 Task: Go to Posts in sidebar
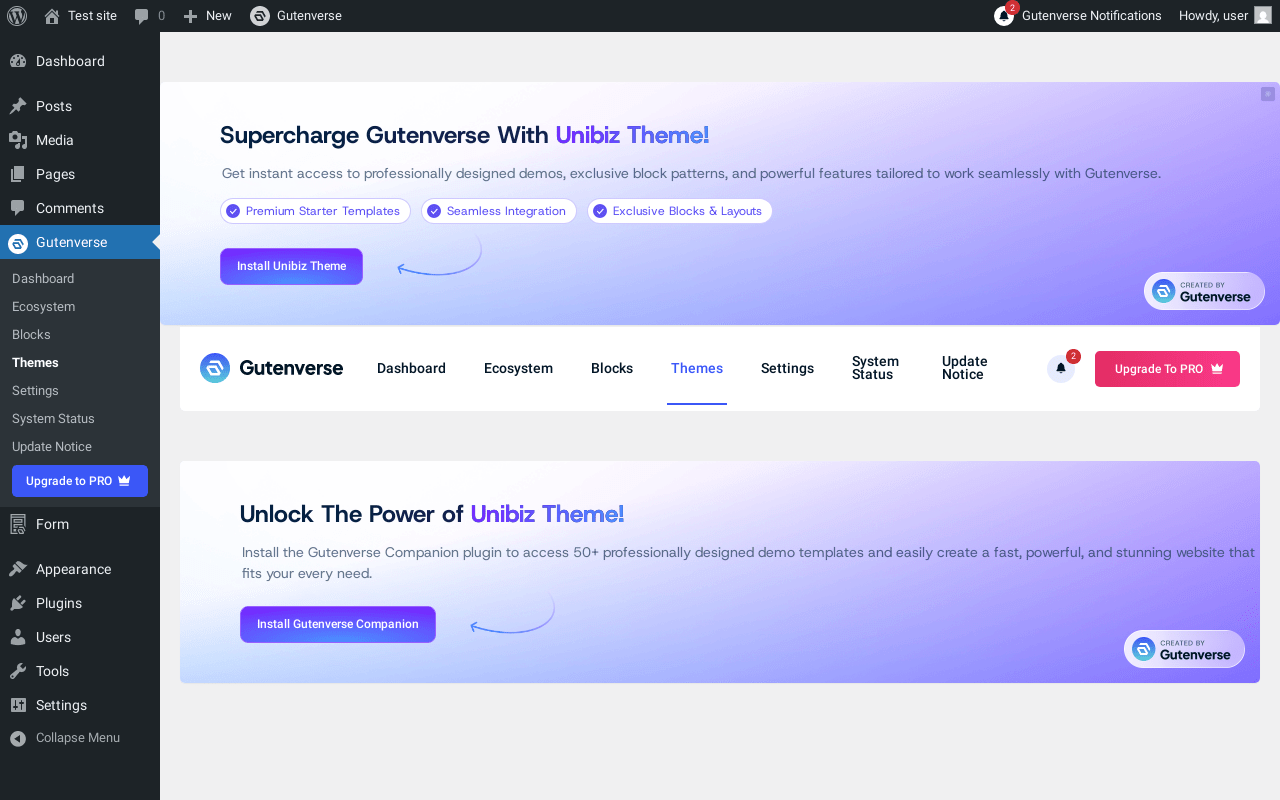[x=80, y=106]
